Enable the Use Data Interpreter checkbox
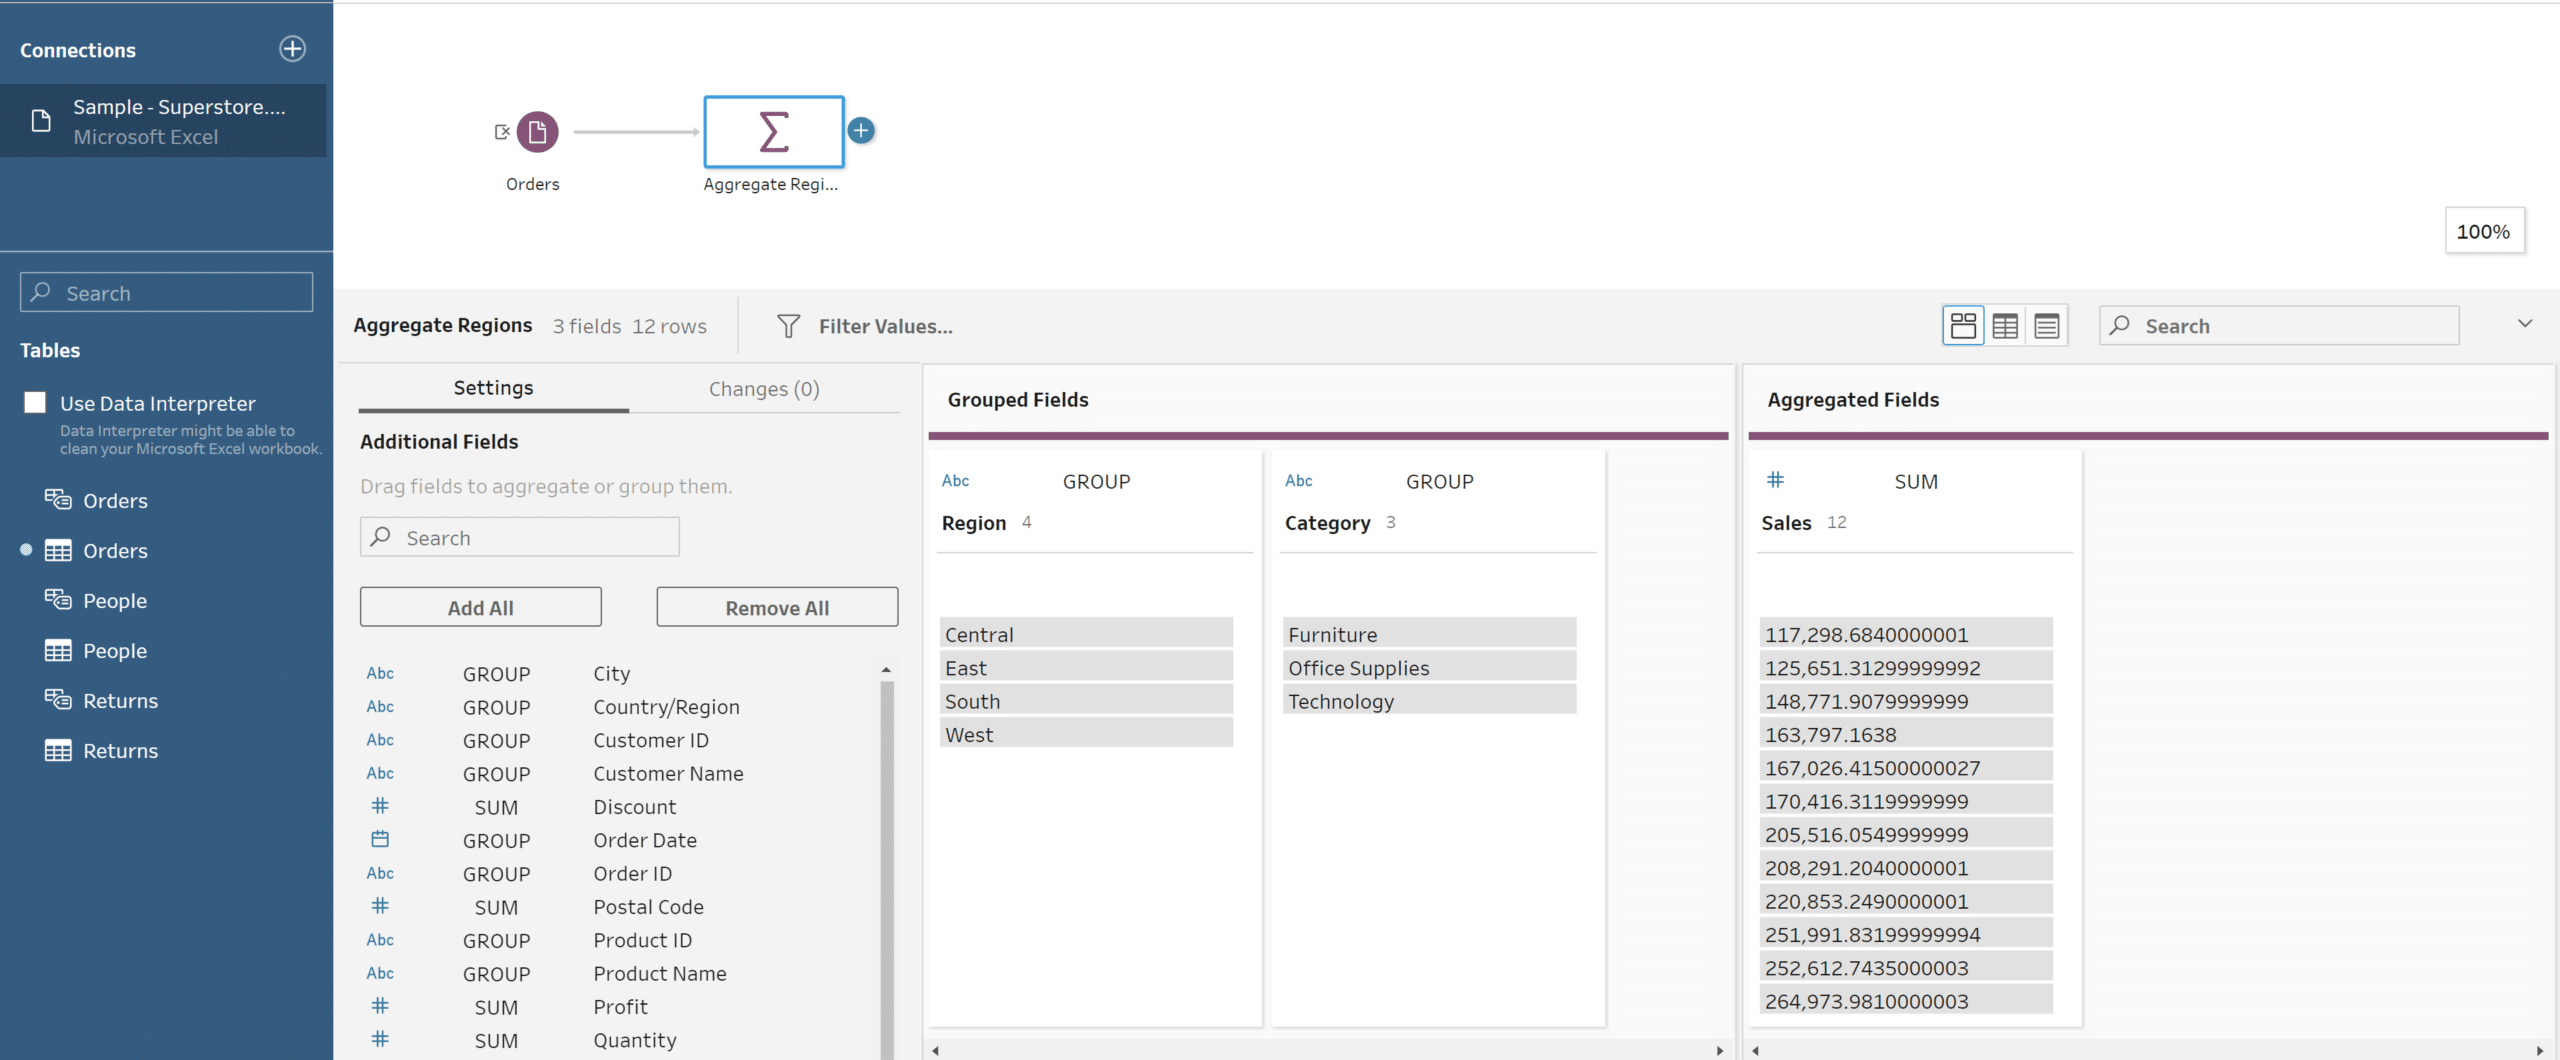This screenshot has height=1060, width=2560. (35, 402)
